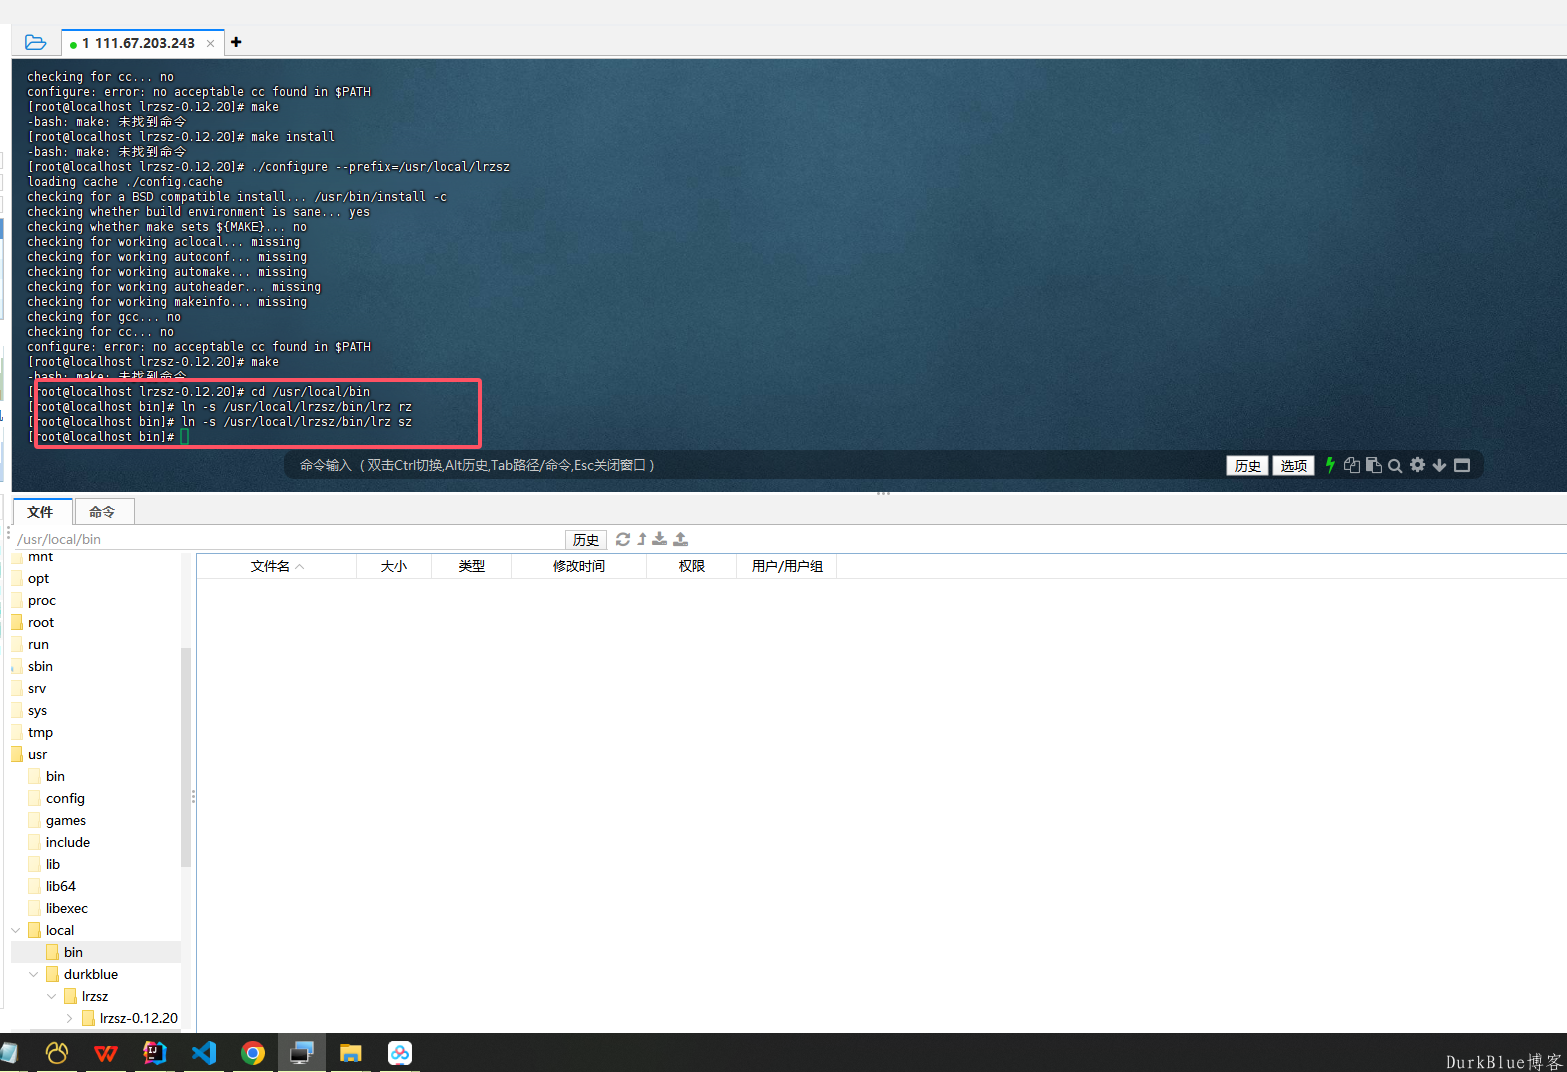Open Google Chrome from the taskbar

pyautogui.click(x=253, y=1053)
